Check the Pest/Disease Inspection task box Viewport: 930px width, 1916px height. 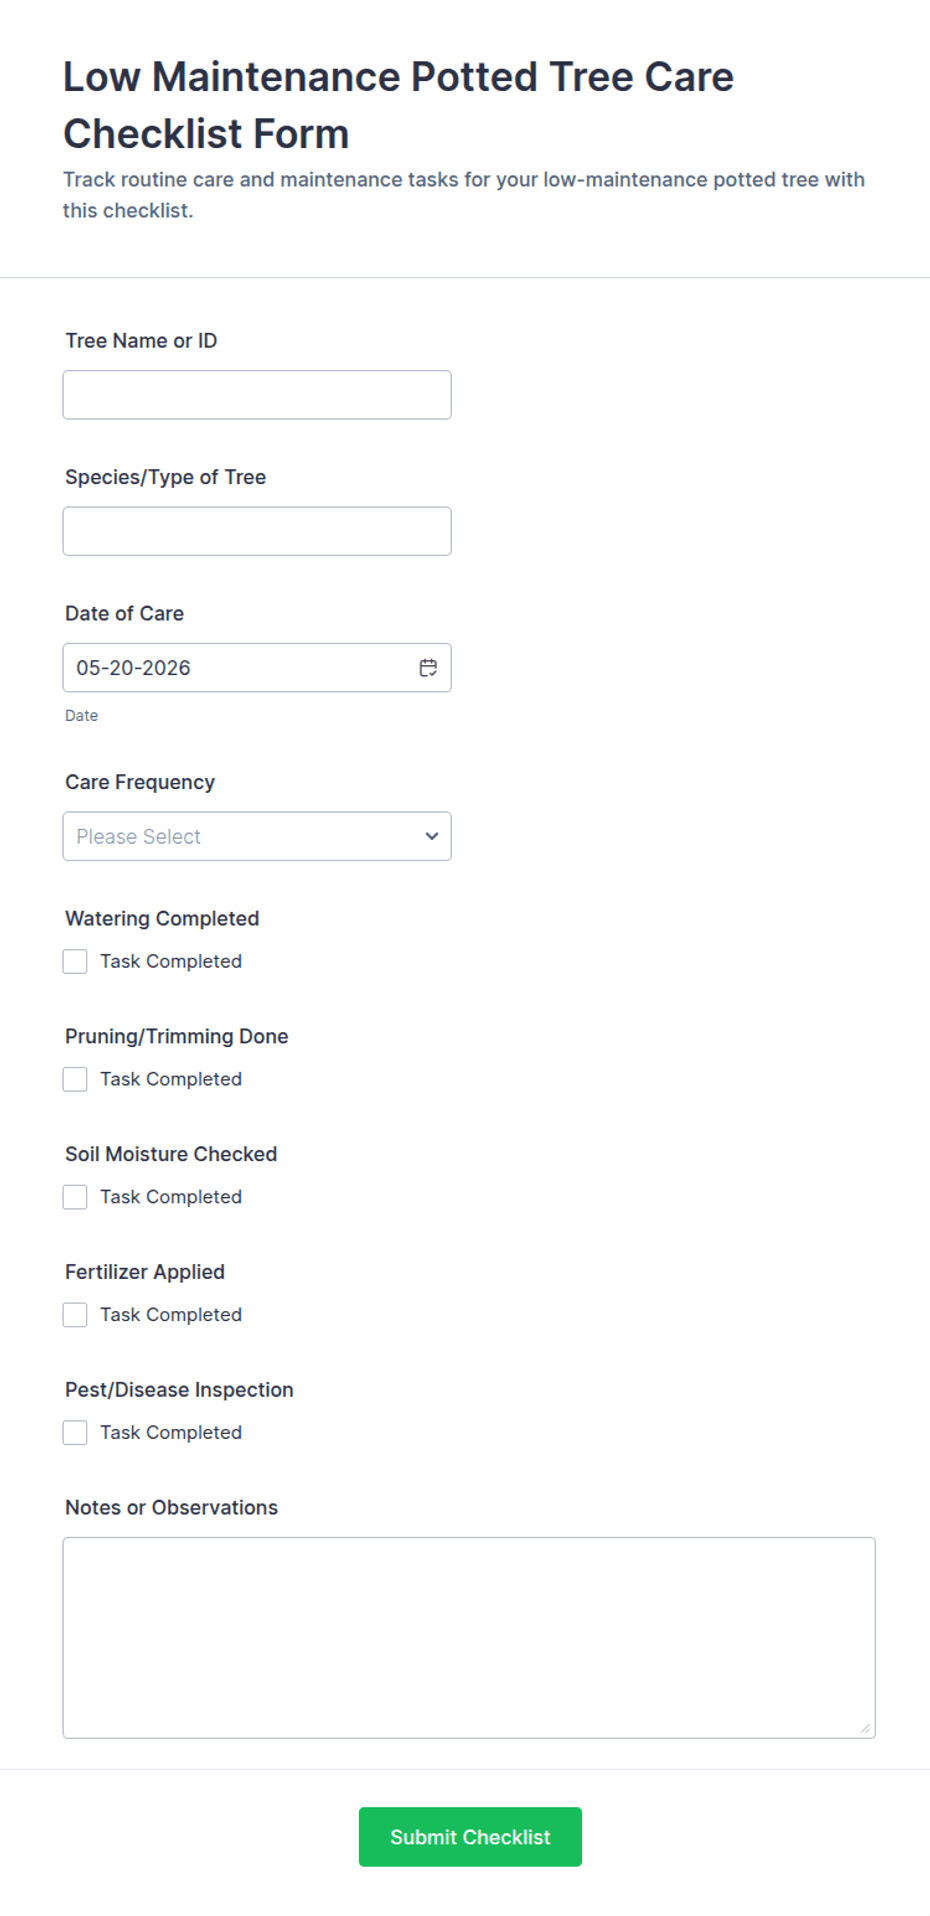[75, 1433]
